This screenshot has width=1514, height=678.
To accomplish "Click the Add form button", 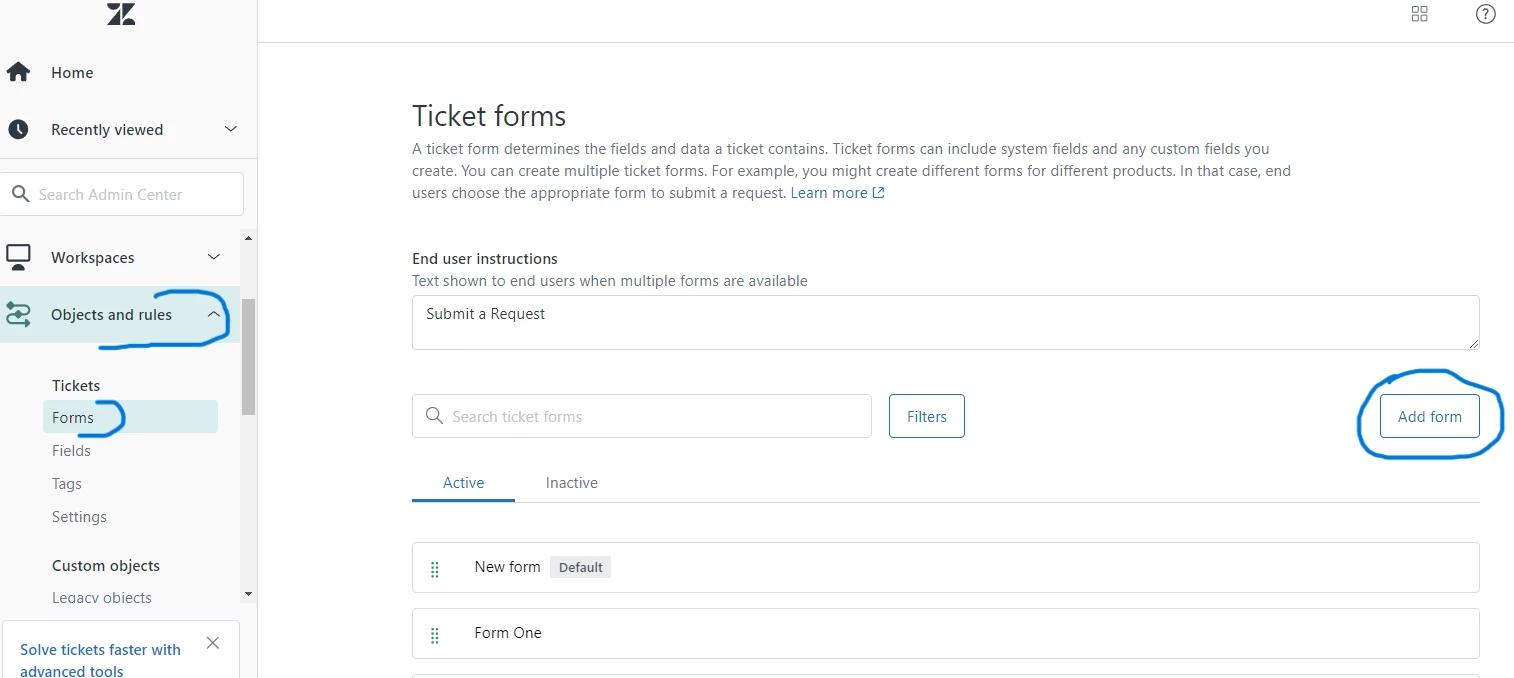I will point(1429,416).
